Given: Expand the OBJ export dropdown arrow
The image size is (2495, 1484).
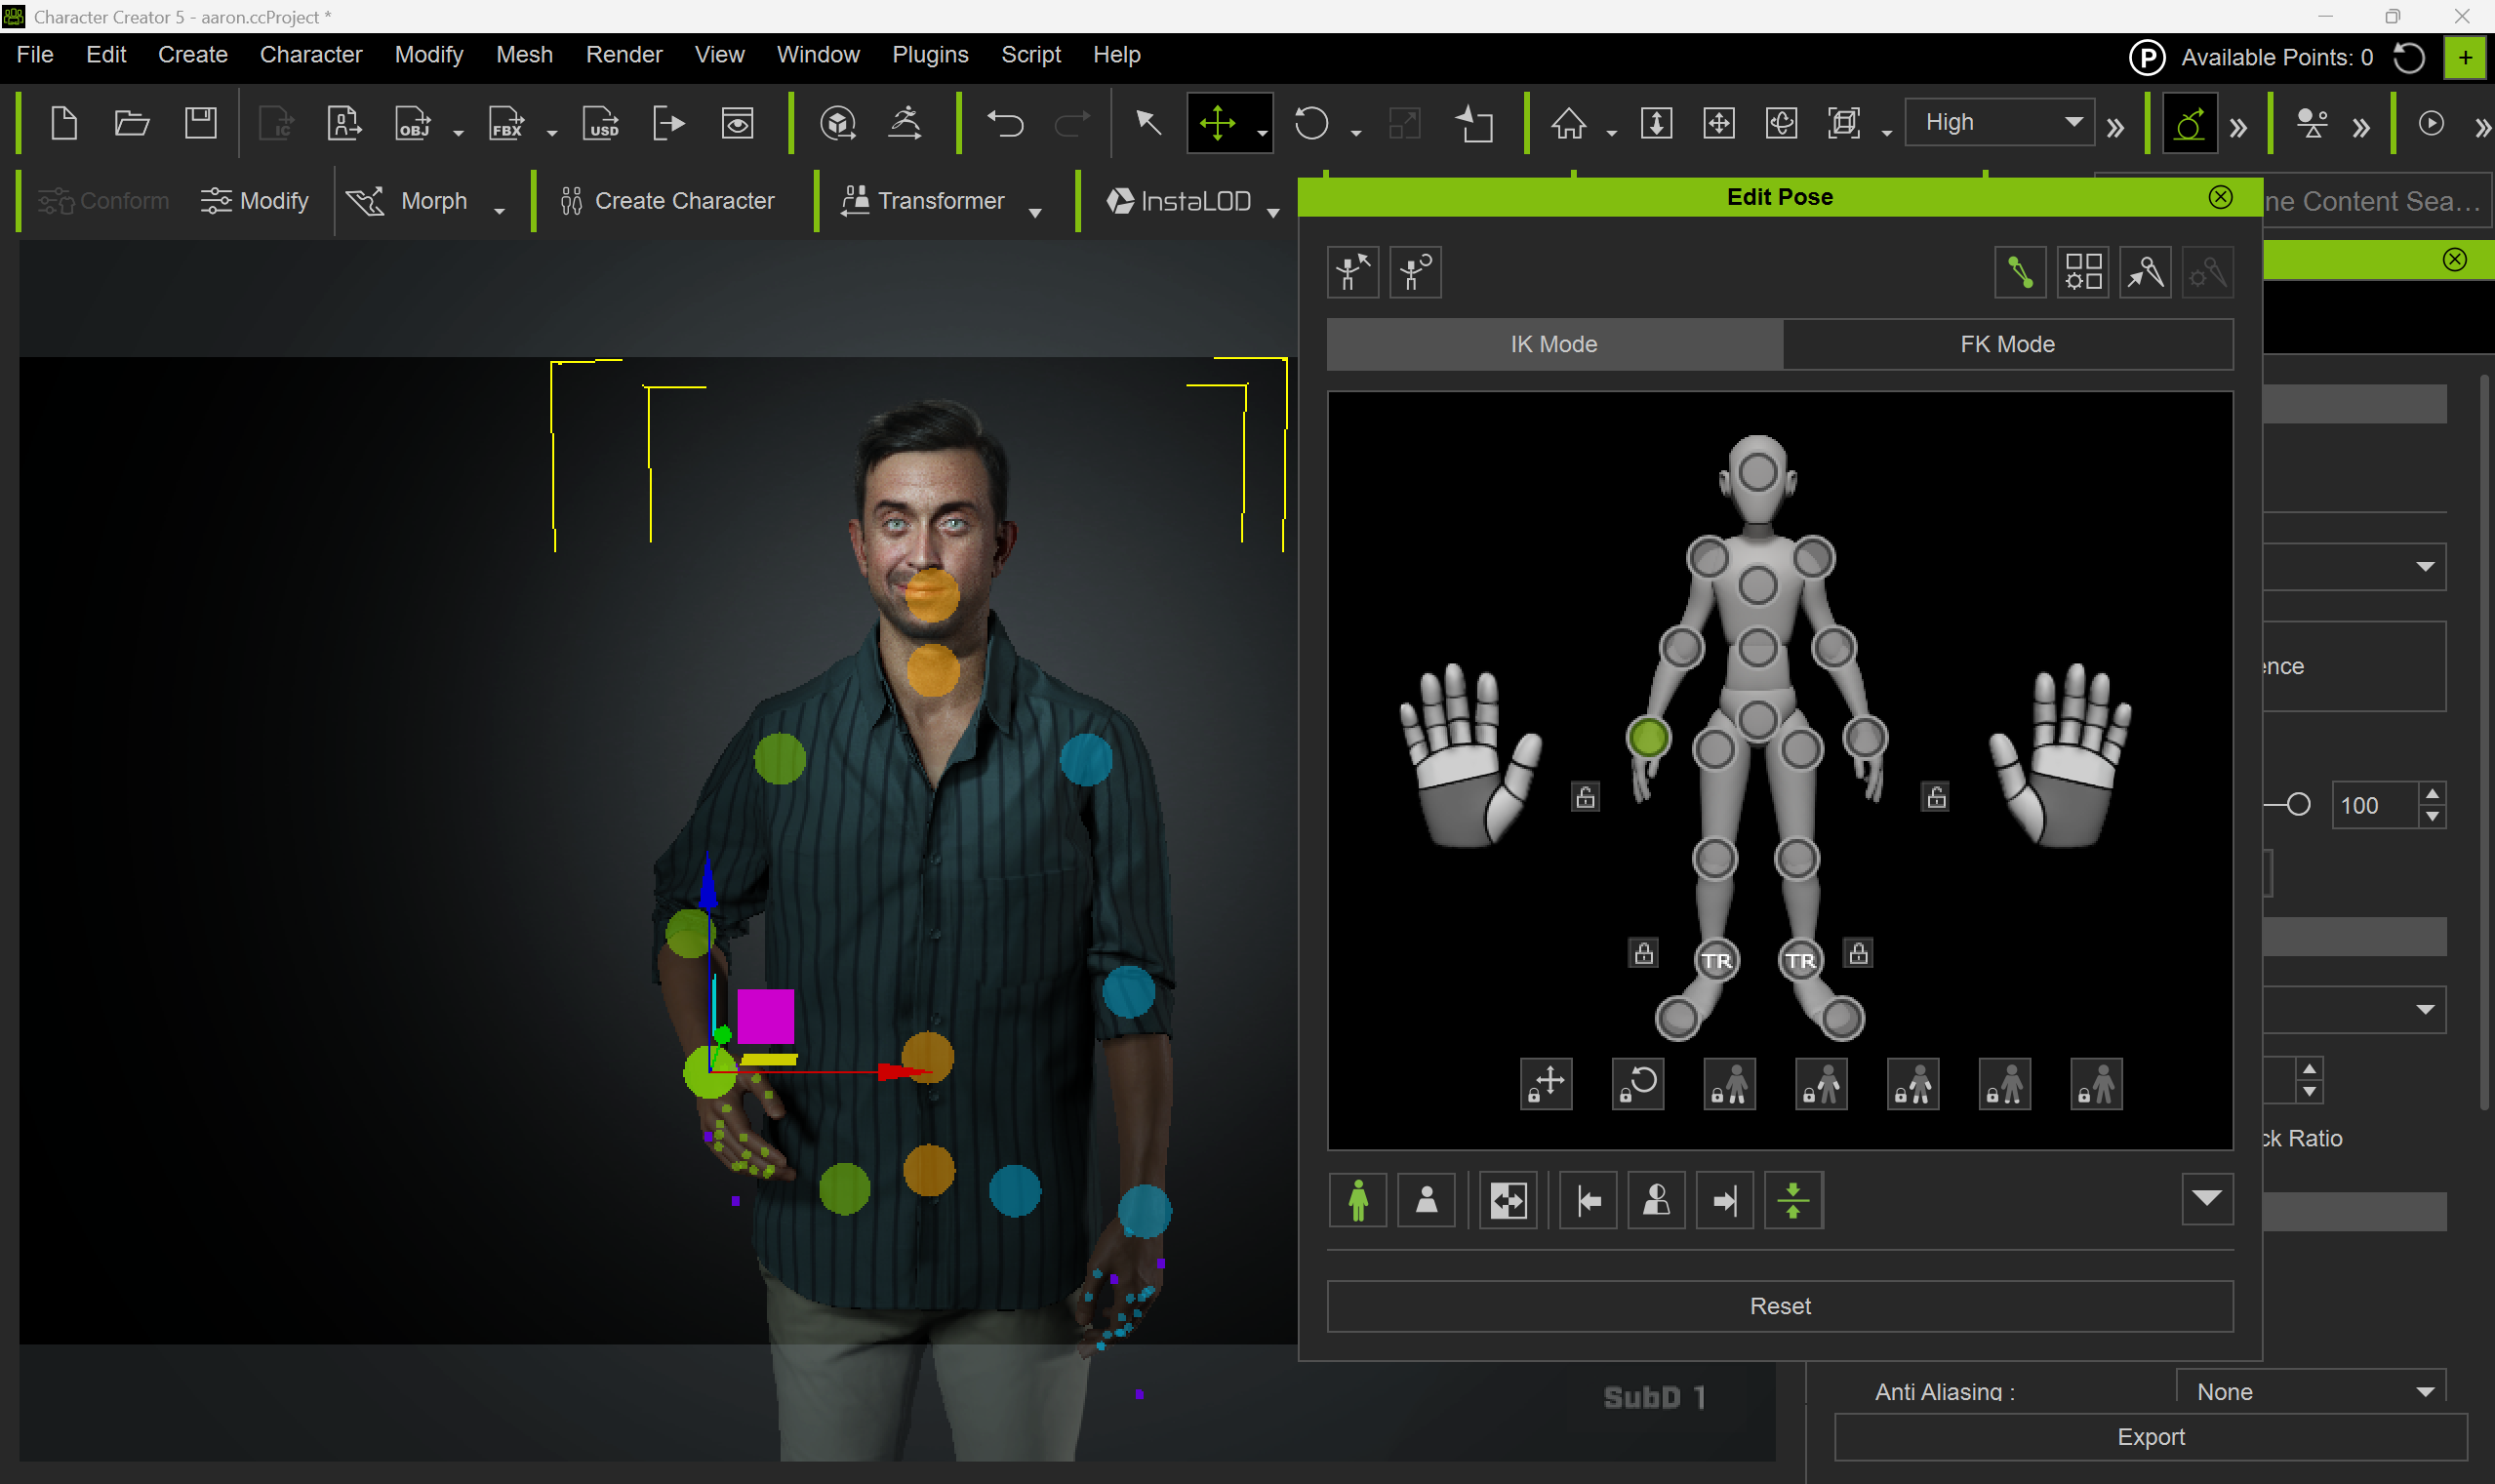Looking at the screenshot, I should pos(458,133).
